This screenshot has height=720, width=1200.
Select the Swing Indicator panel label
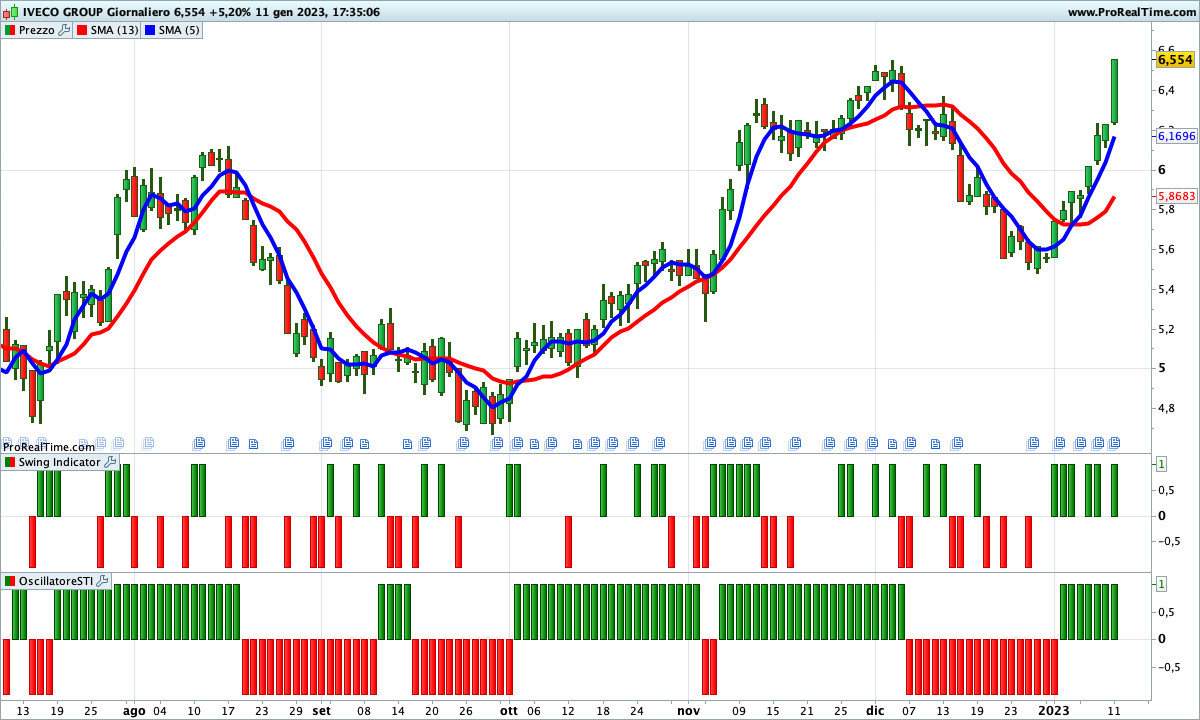pyautogui.click(x=60, y=462)
